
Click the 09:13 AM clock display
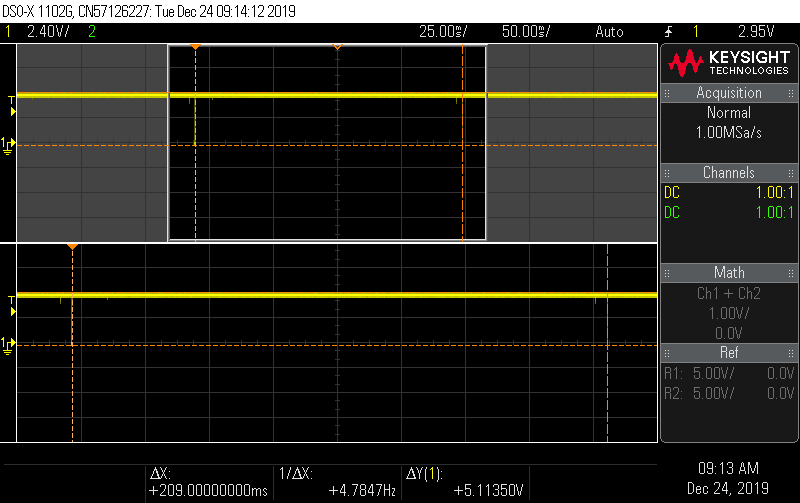point(728,468)
